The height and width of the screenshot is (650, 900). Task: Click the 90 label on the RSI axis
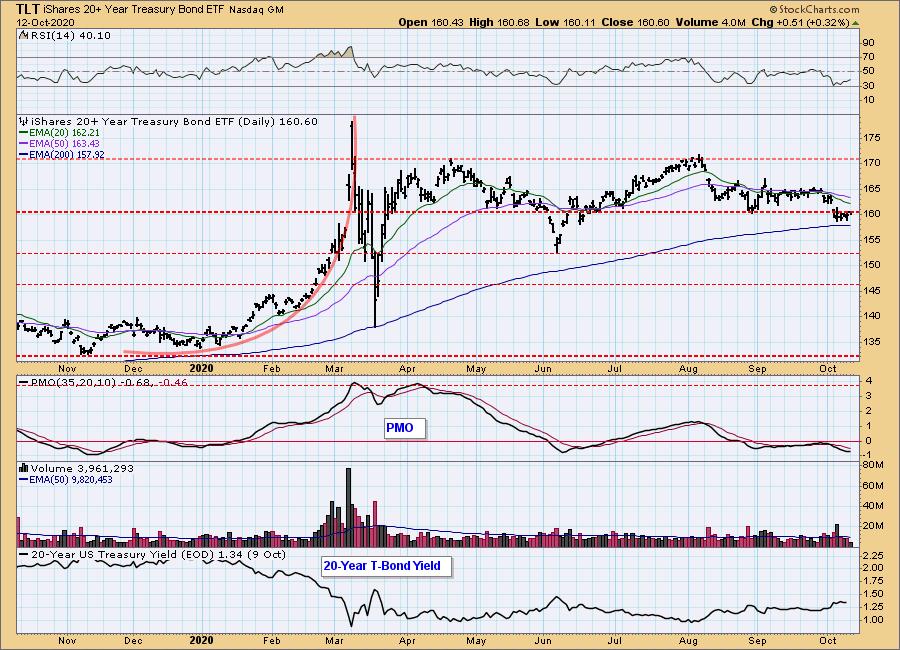[868, 43]
